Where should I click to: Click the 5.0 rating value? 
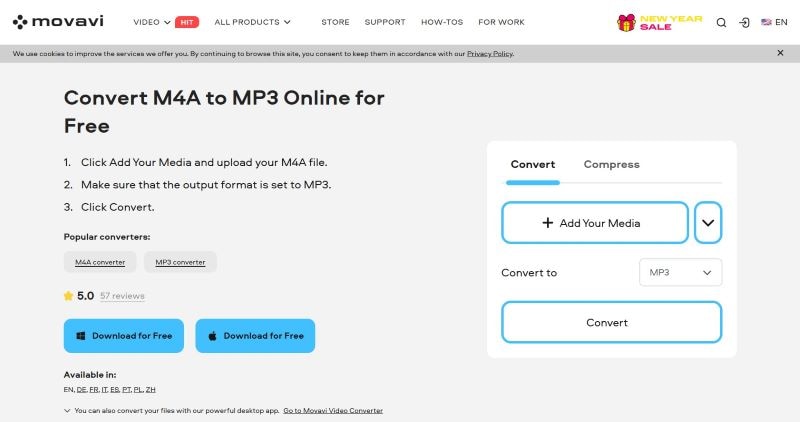[x=86, y=295]
